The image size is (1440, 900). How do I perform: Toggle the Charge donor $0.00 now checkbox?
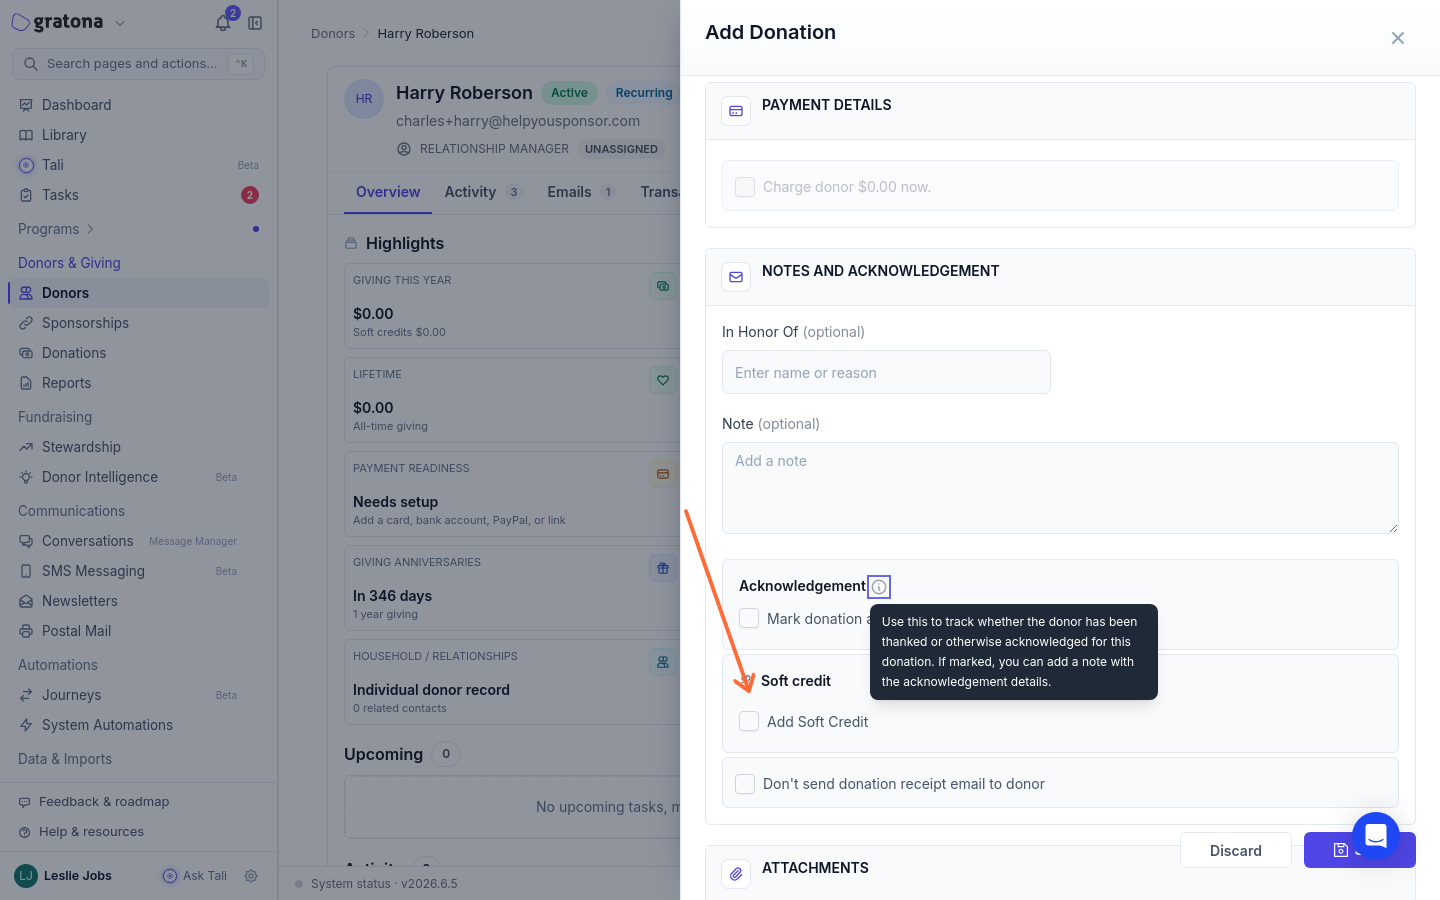click(x=745, y=187)
